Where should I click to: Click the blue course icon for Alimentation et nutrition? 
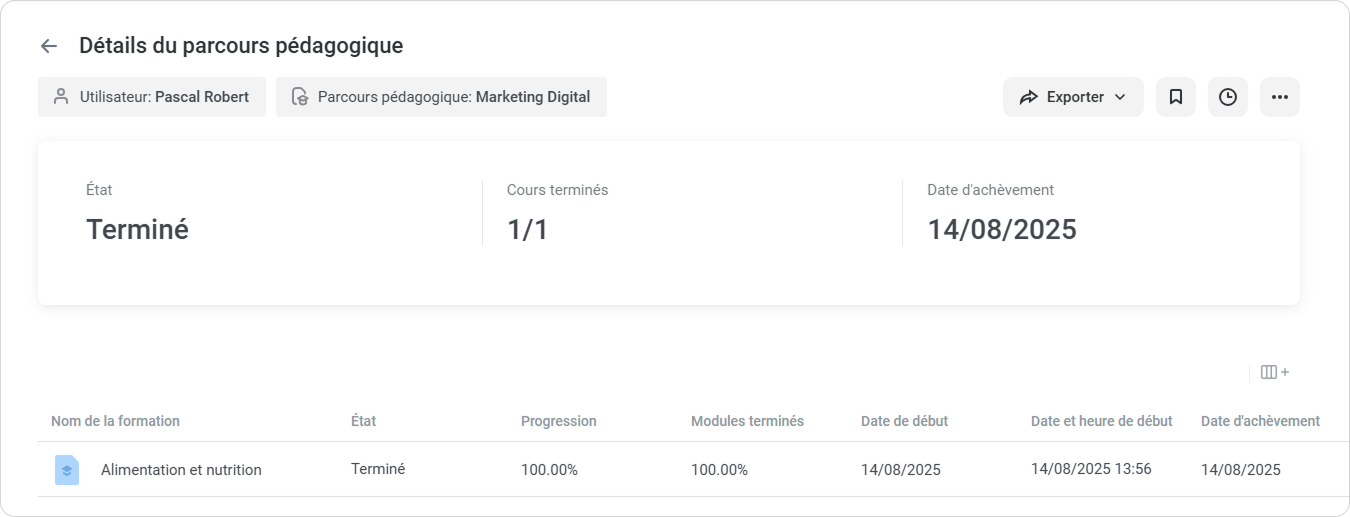click(66, 469)
